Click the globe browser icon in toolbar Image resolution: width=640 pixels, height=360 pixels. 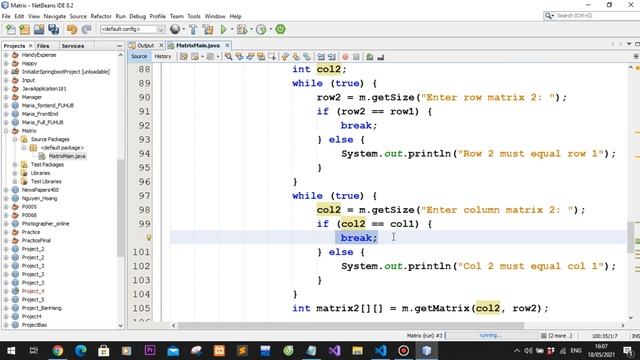(175, 29)
